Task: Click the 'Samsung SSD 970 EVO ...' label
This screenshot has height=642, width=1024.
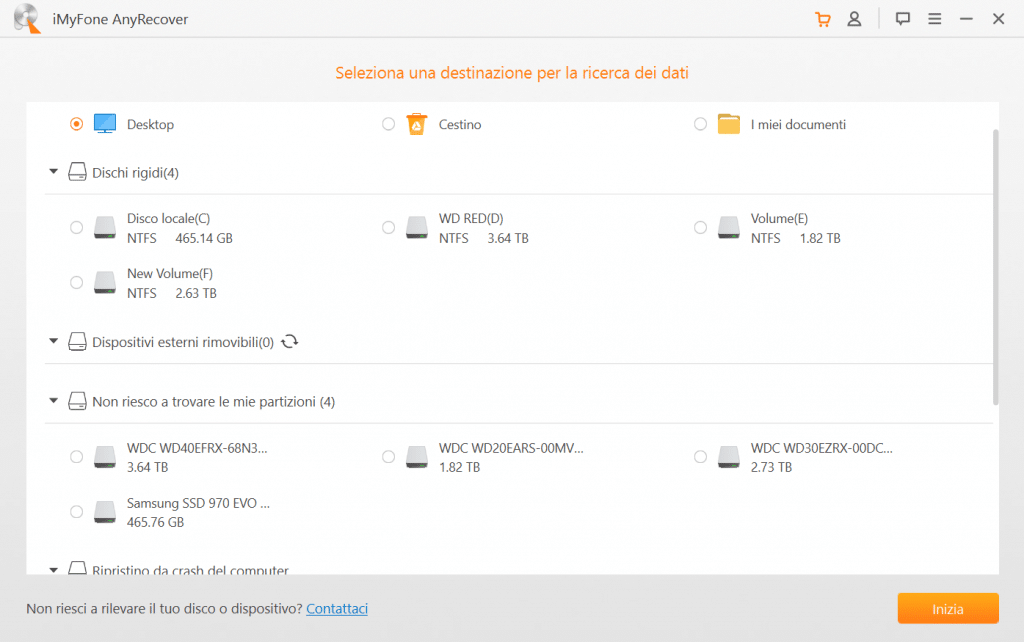Action: click(x=199, y=504)
